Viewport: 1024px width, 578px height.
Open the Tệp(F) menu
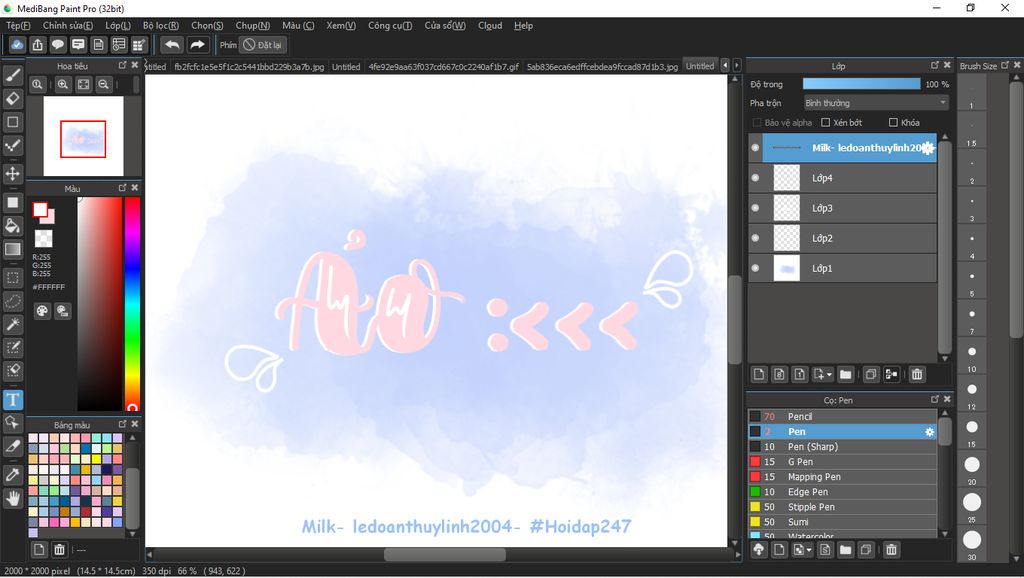point(18,25)
